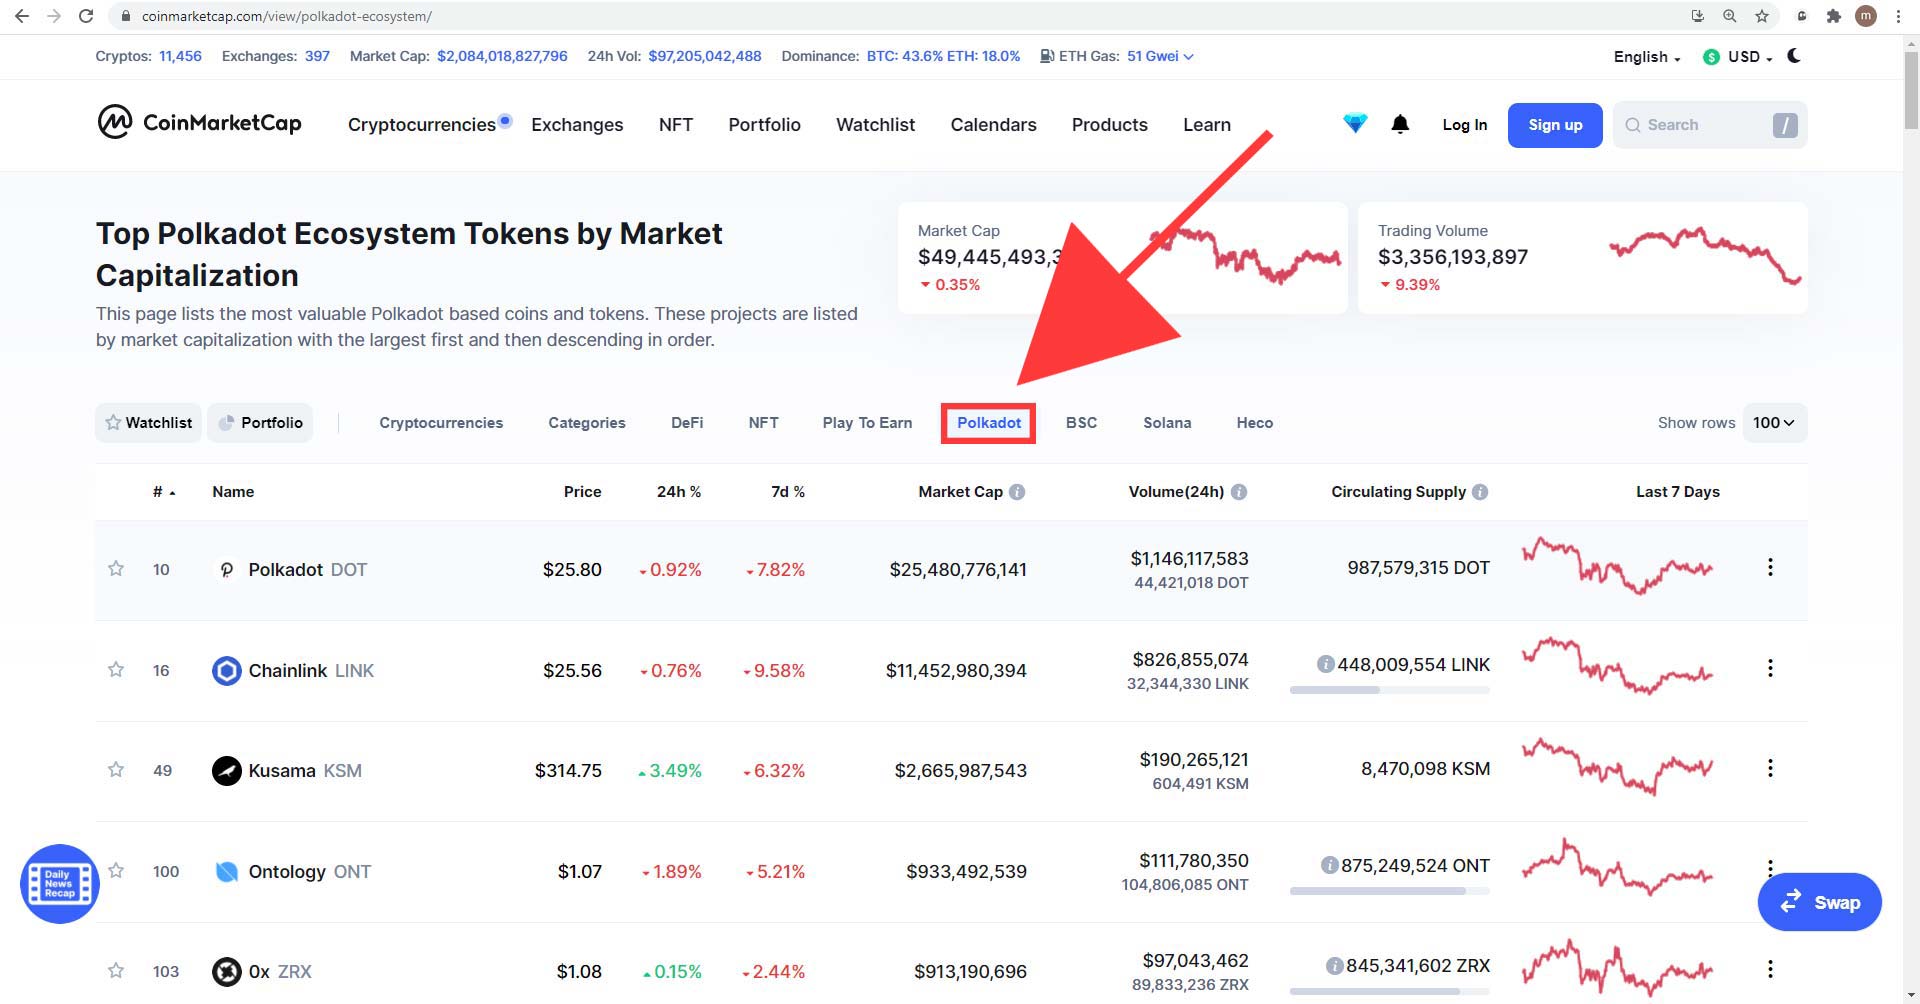This screenshot has height=1004, width=1920.
Task: Click the Polkadot coin logo
Action: click(227, 569)
